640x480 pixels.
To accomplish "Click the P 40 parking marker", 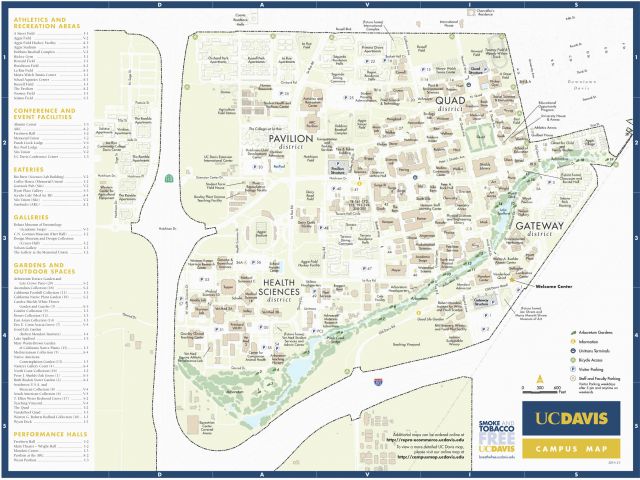I will (336, 189).
